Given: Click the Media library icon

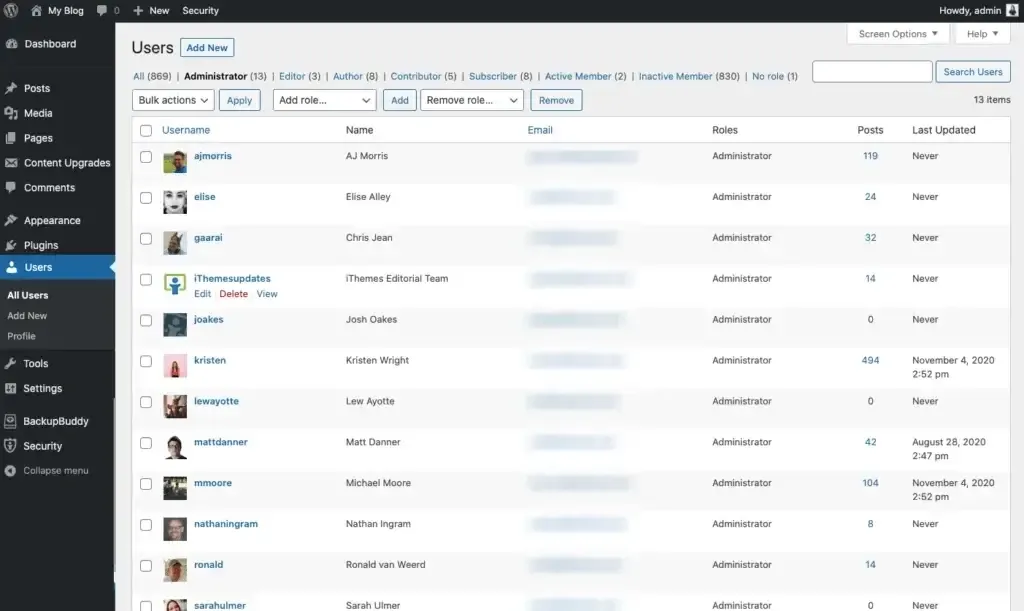Looking at the screenshot, I should click(x=11, y=113).
